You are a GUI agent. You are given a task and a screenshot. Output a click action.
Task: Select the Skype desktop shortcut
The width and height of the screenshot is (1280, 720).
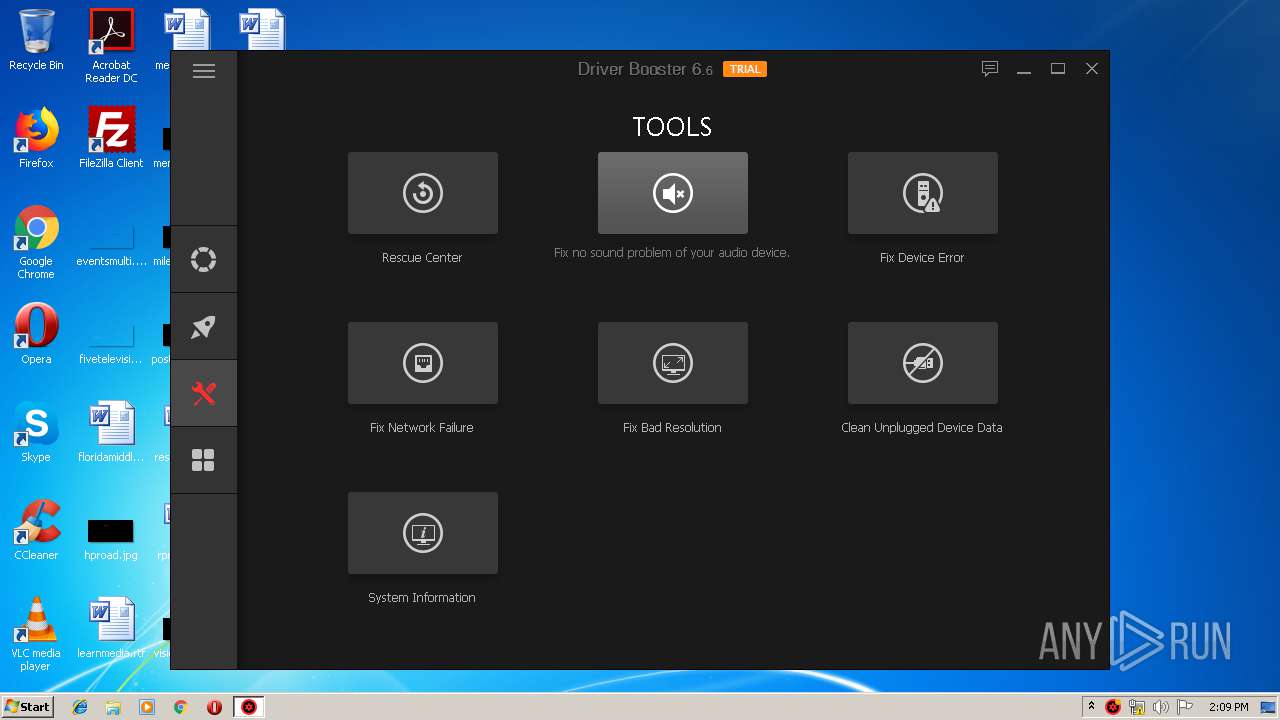click(x=36, y=432)
